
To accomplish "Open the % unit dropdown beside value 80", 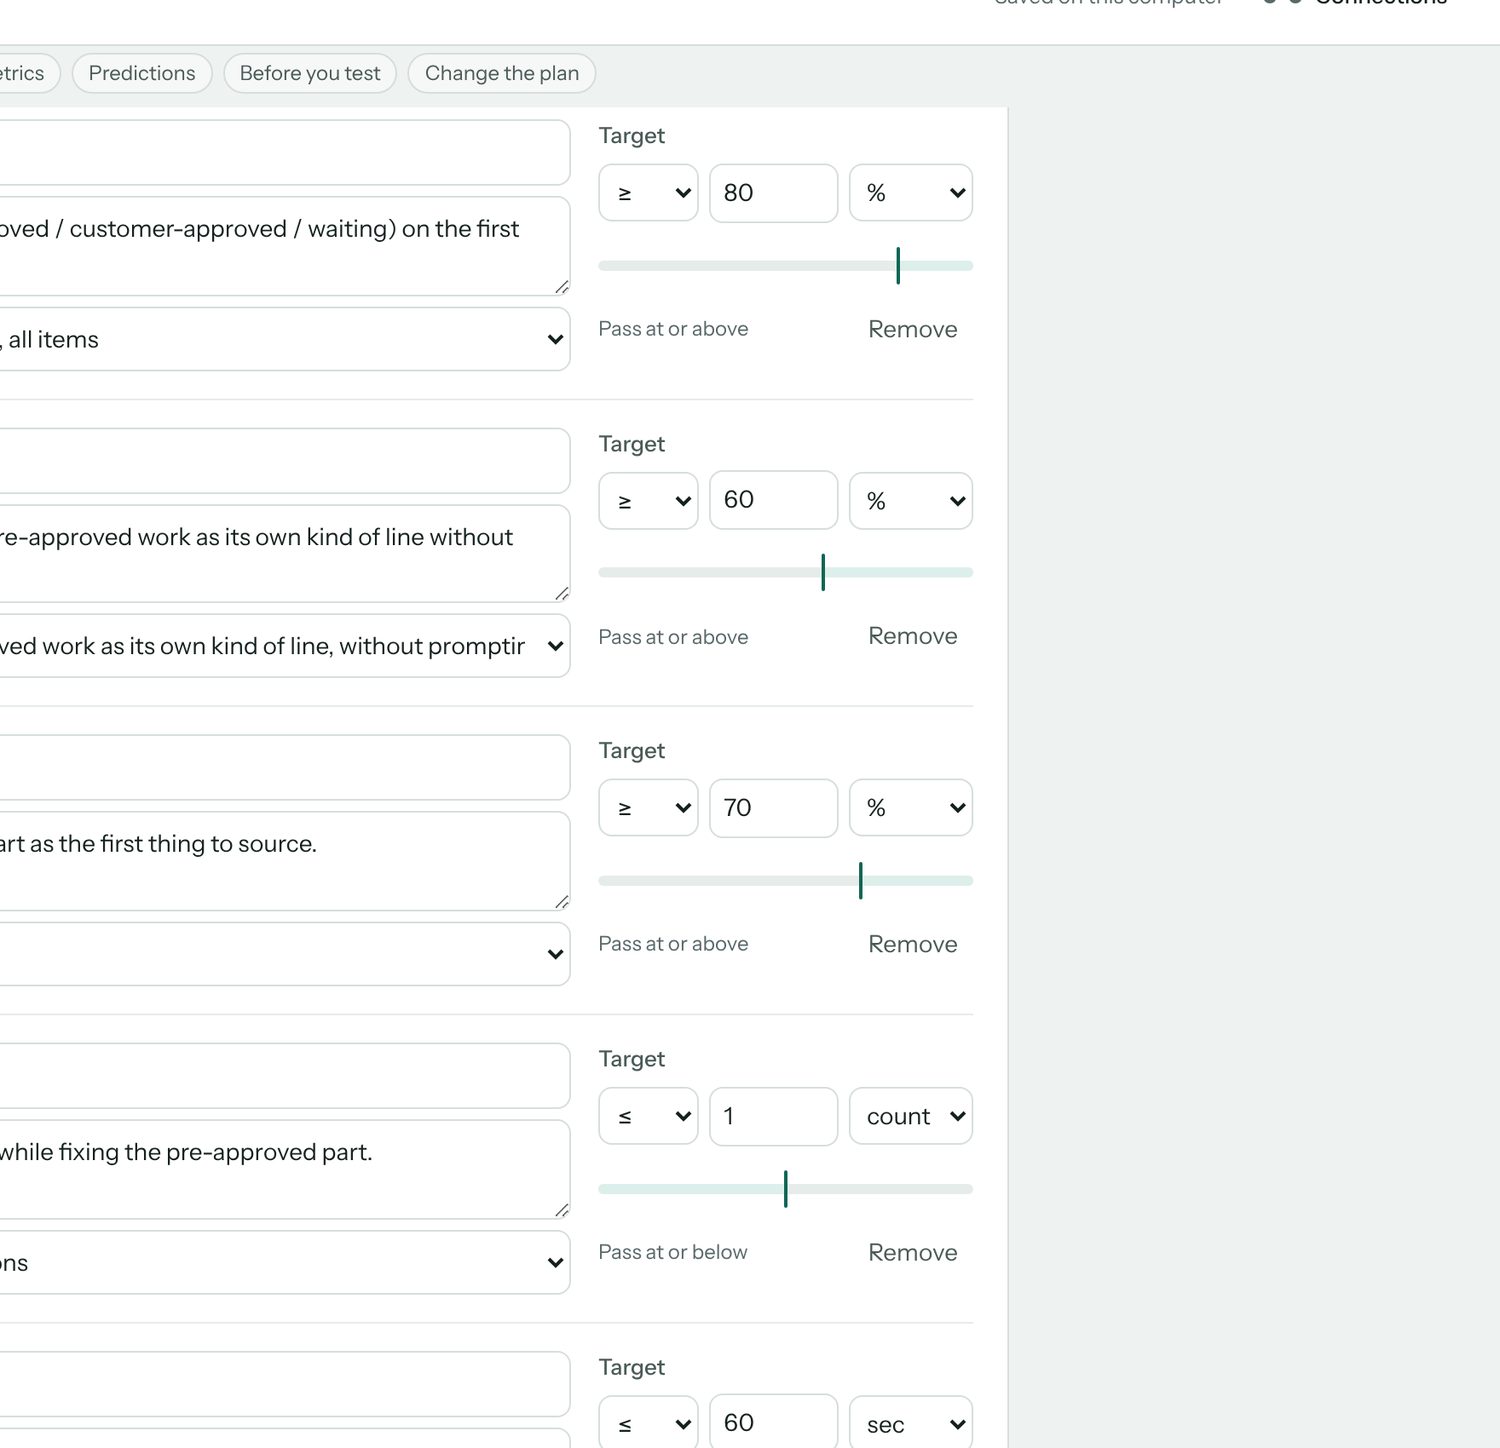I will pyautogui.click(x=911, y=193).
